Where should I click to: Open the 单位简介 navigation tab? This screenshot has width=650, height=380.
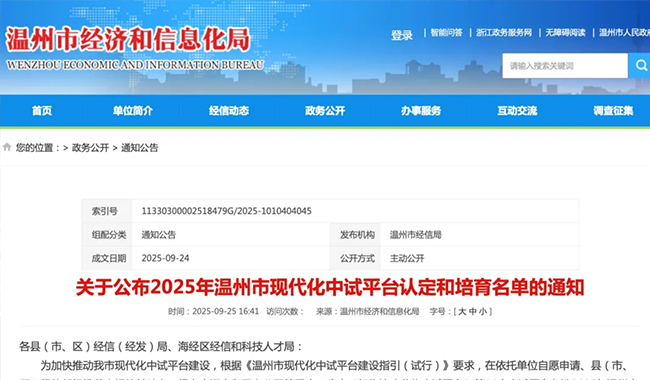pyautogui.click(x=133, y=111)
